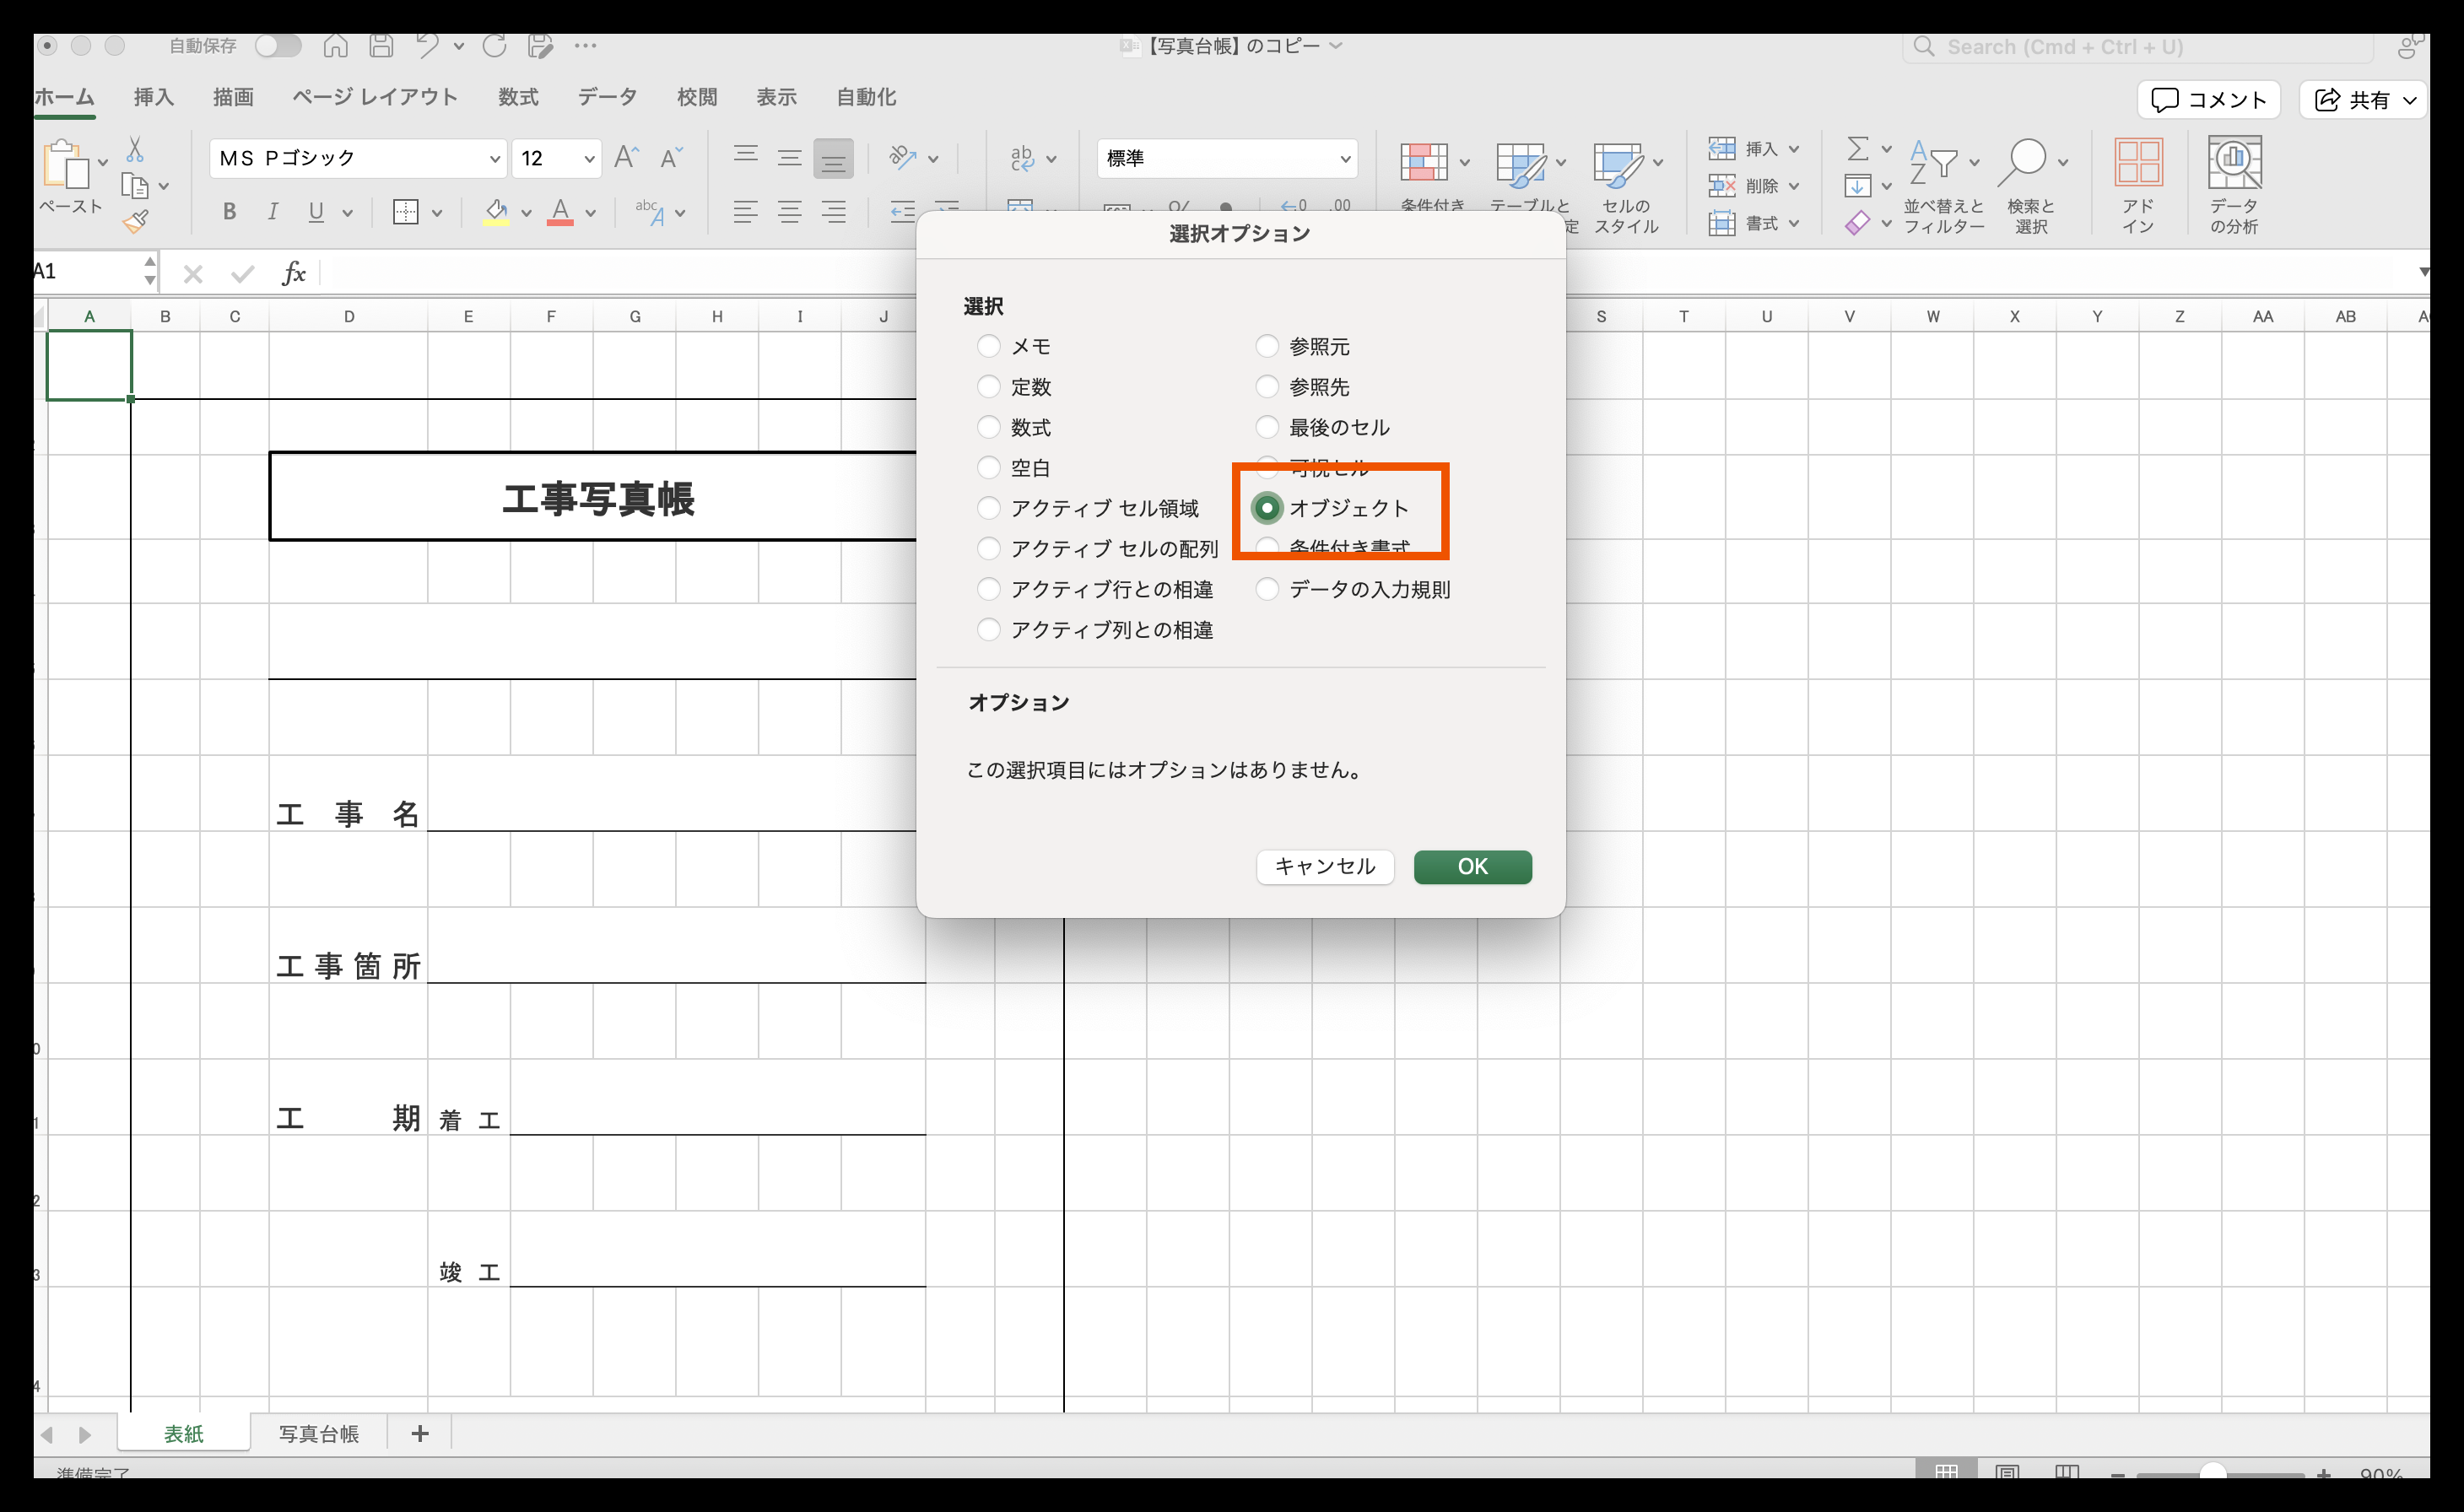
Task: Switch to the 挿入 ribbon tab
Action: [154, 97]
